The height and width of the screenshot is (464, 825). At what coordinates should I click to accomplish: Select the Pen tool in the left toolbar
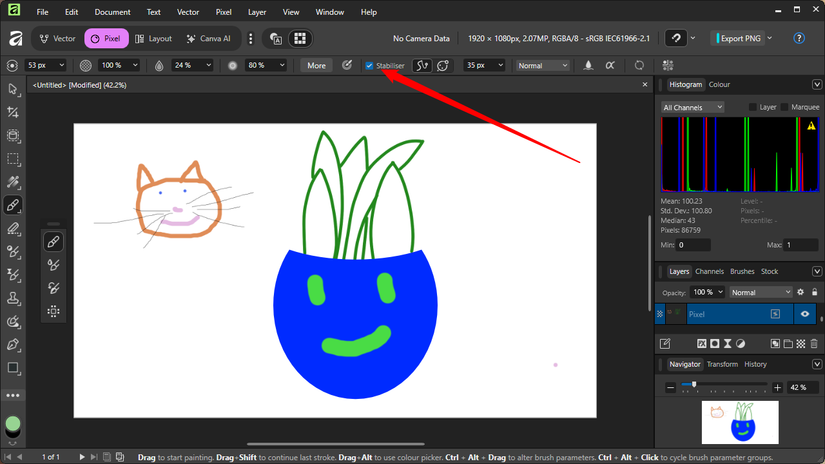13,344
